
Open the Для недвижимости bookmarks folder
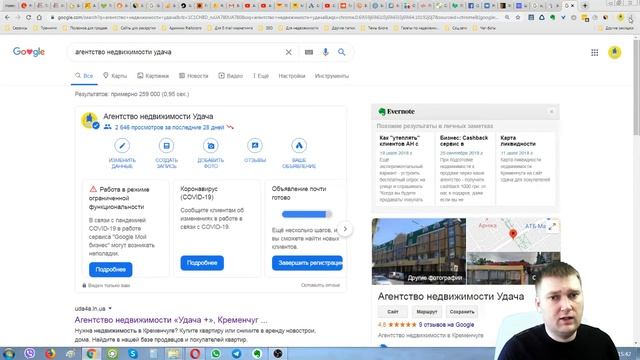click(x=299, y=28)
